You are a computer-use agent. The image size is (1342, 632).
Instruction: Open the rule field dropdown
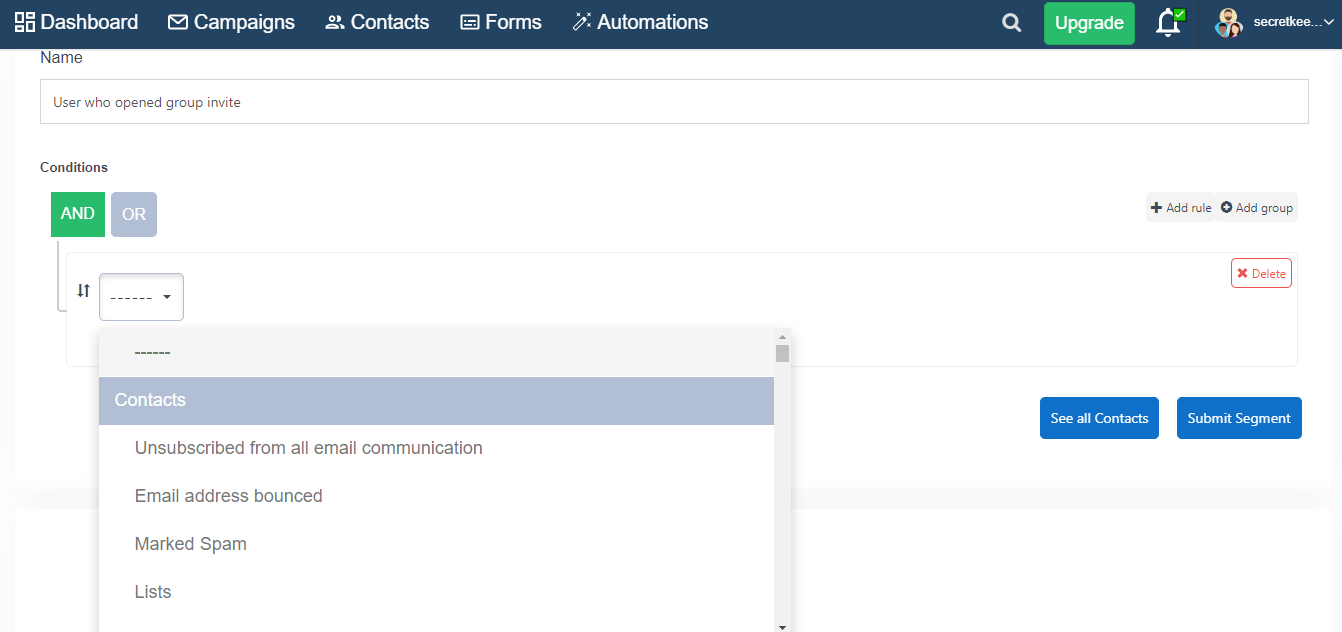[141, 297]
